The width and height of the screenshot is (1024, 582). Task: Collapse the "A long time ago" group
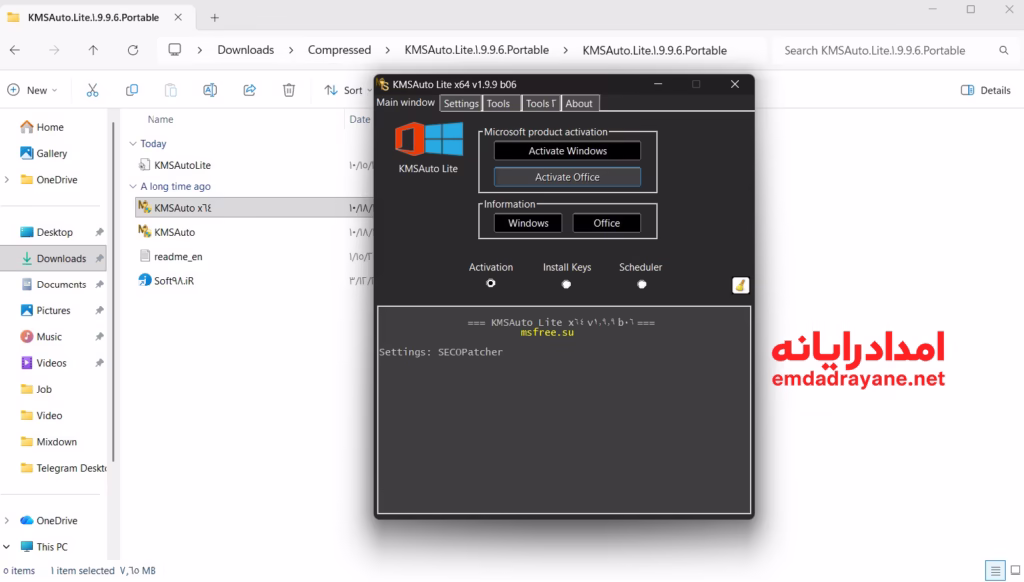coord(133,187)
